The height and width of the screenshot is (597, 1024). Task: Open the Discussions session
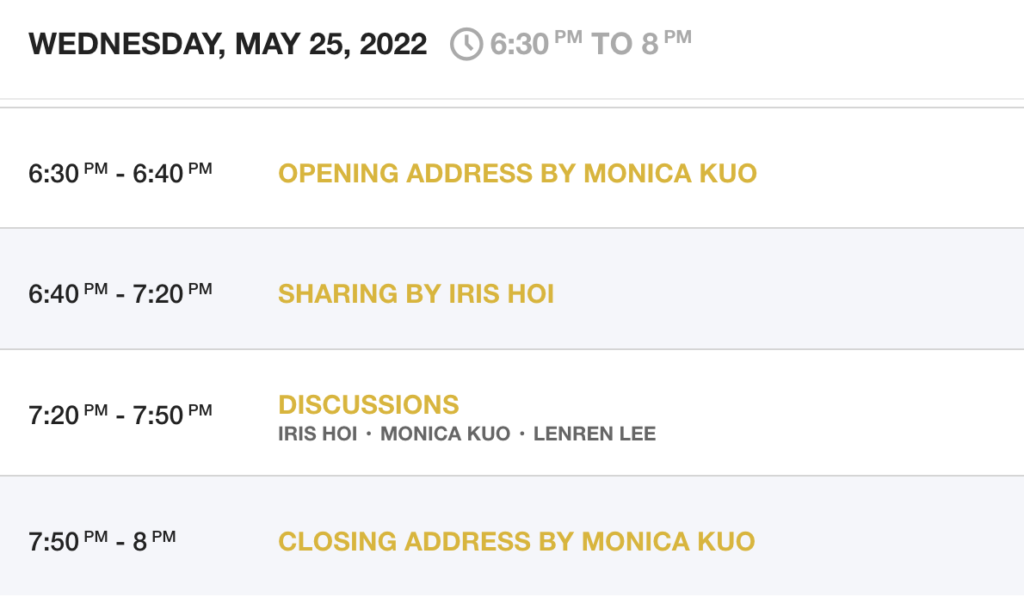pos(368,404)
